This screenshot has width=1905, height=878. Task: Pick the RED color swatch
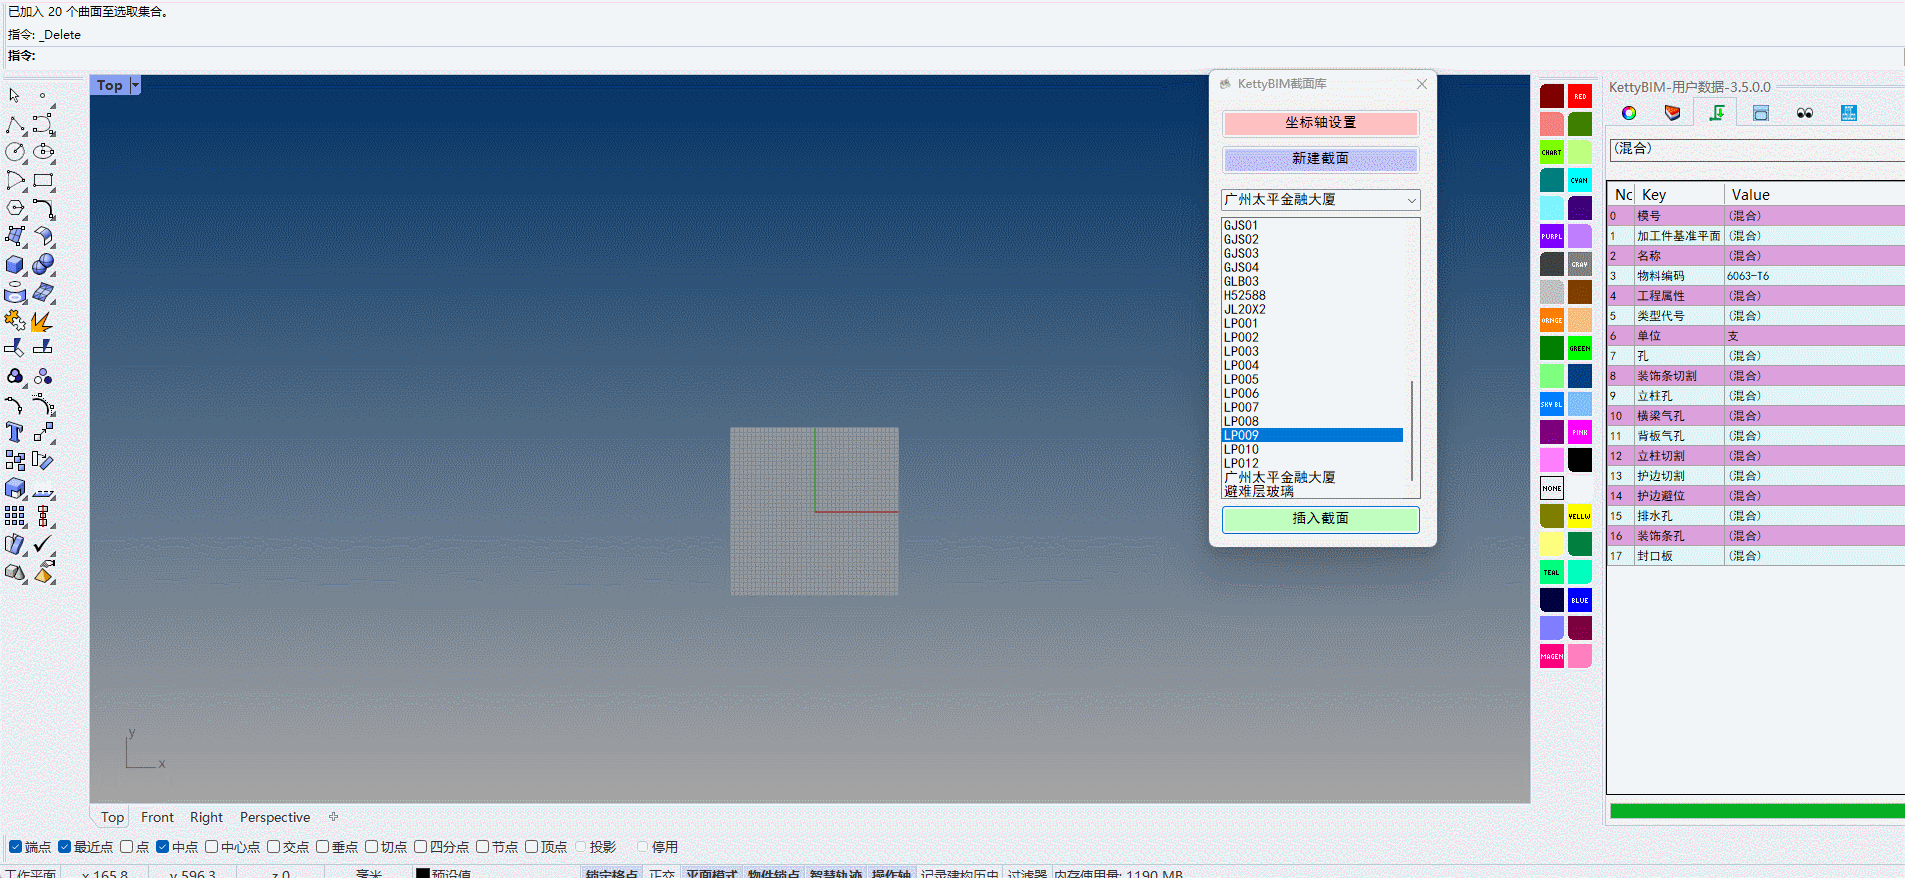click(x=1580, y=96)
